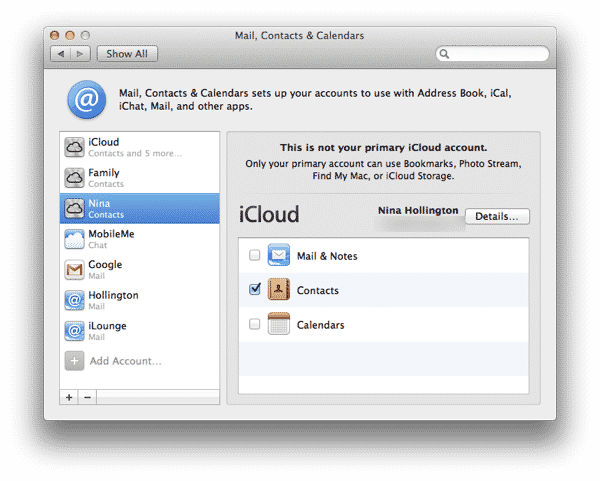Click the iCloud account cloud icon
600x481 pixels.
(x=74, y=147)
